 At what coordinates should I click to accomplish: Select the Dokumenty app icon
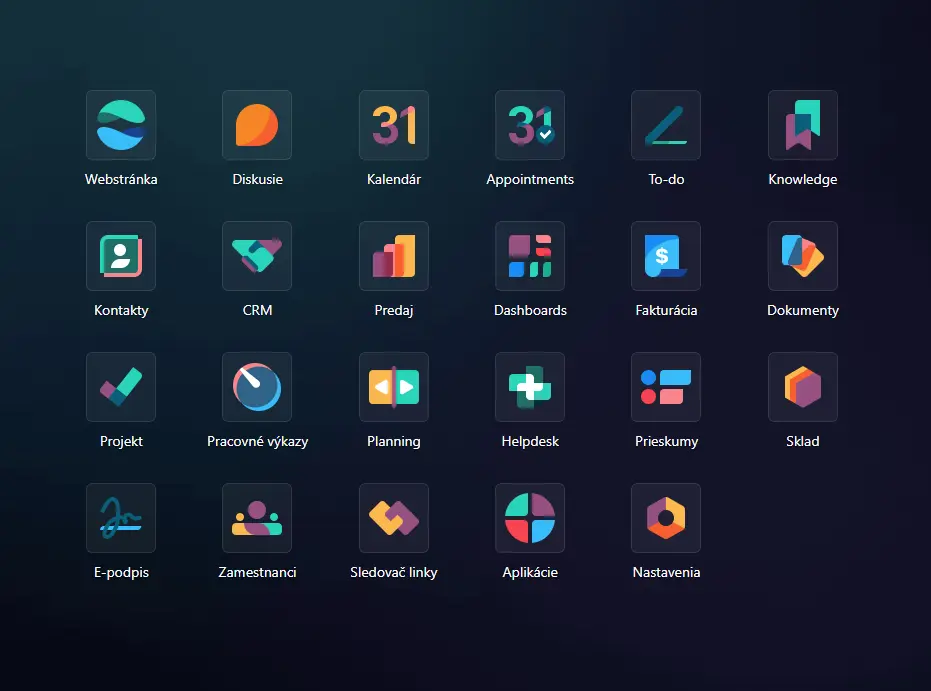click(x=803, y=256)
